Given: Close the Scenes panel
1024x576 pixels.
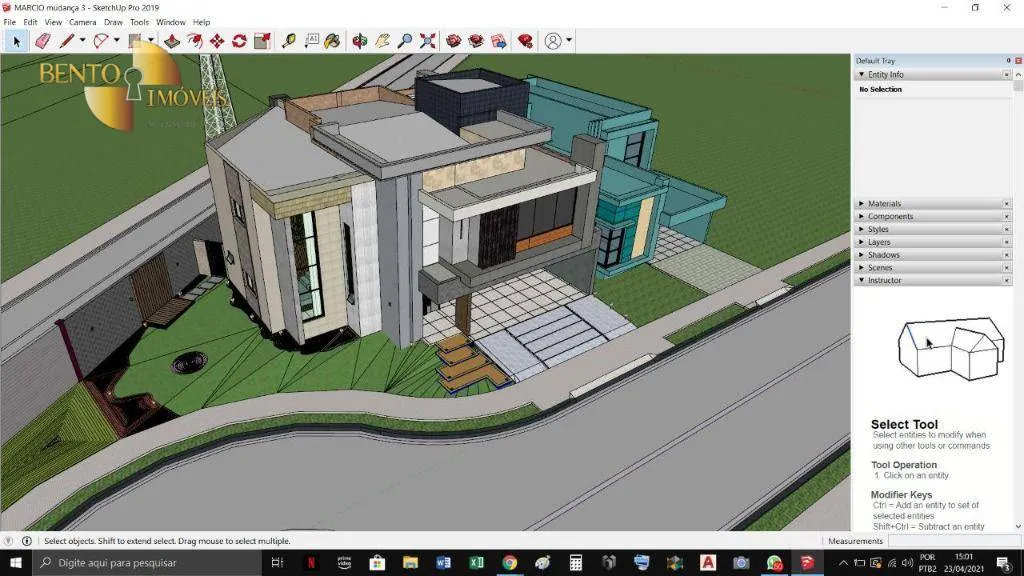Looking at the screenshot, I should point(1006,268).
